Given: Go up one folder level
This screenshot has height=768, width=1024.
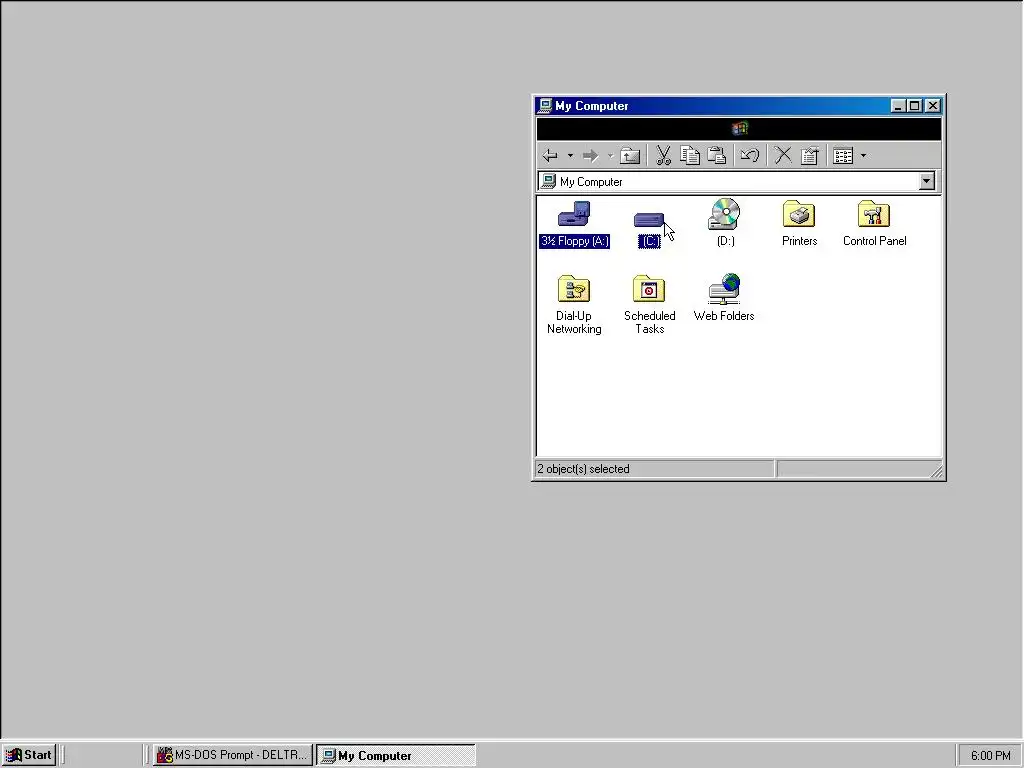Looking at the screenshot, I should point(630,155).
